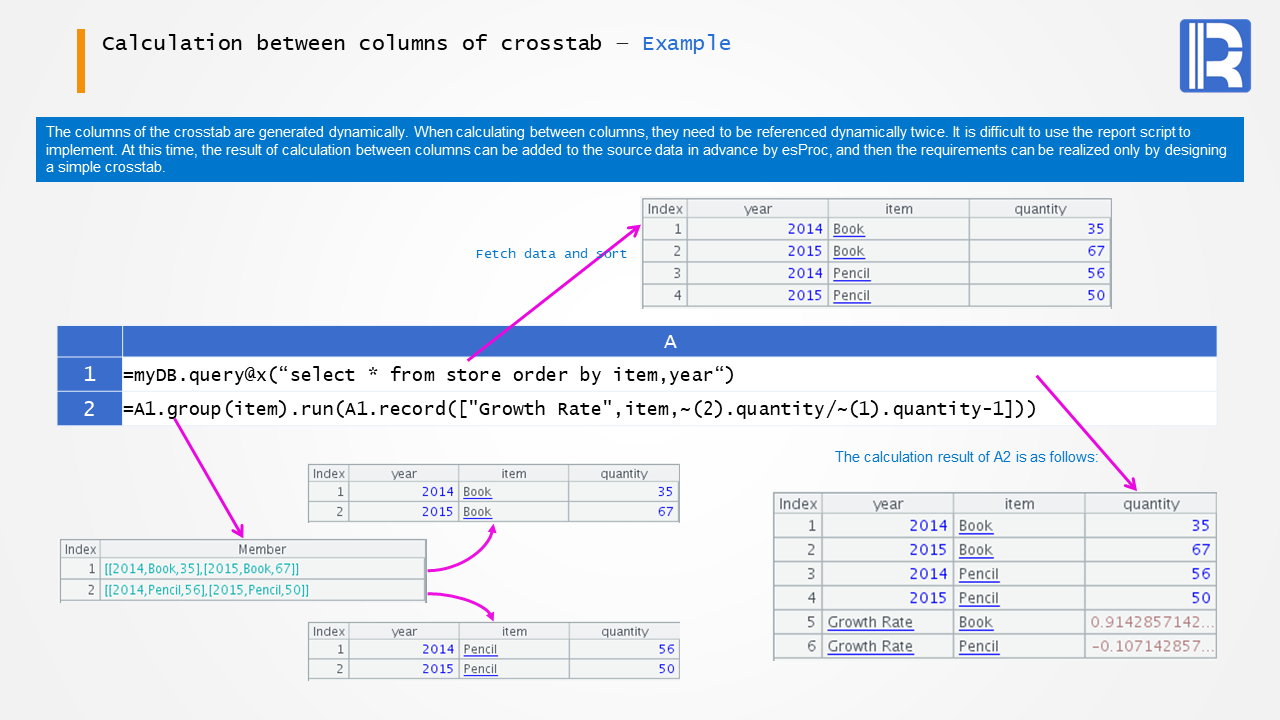The width and height of the screenshot is (1280, 720).
Task: Select the [[2014,Pencil,56],[2015,Pencil,50]] member row
Action: (x=206, y=591)
